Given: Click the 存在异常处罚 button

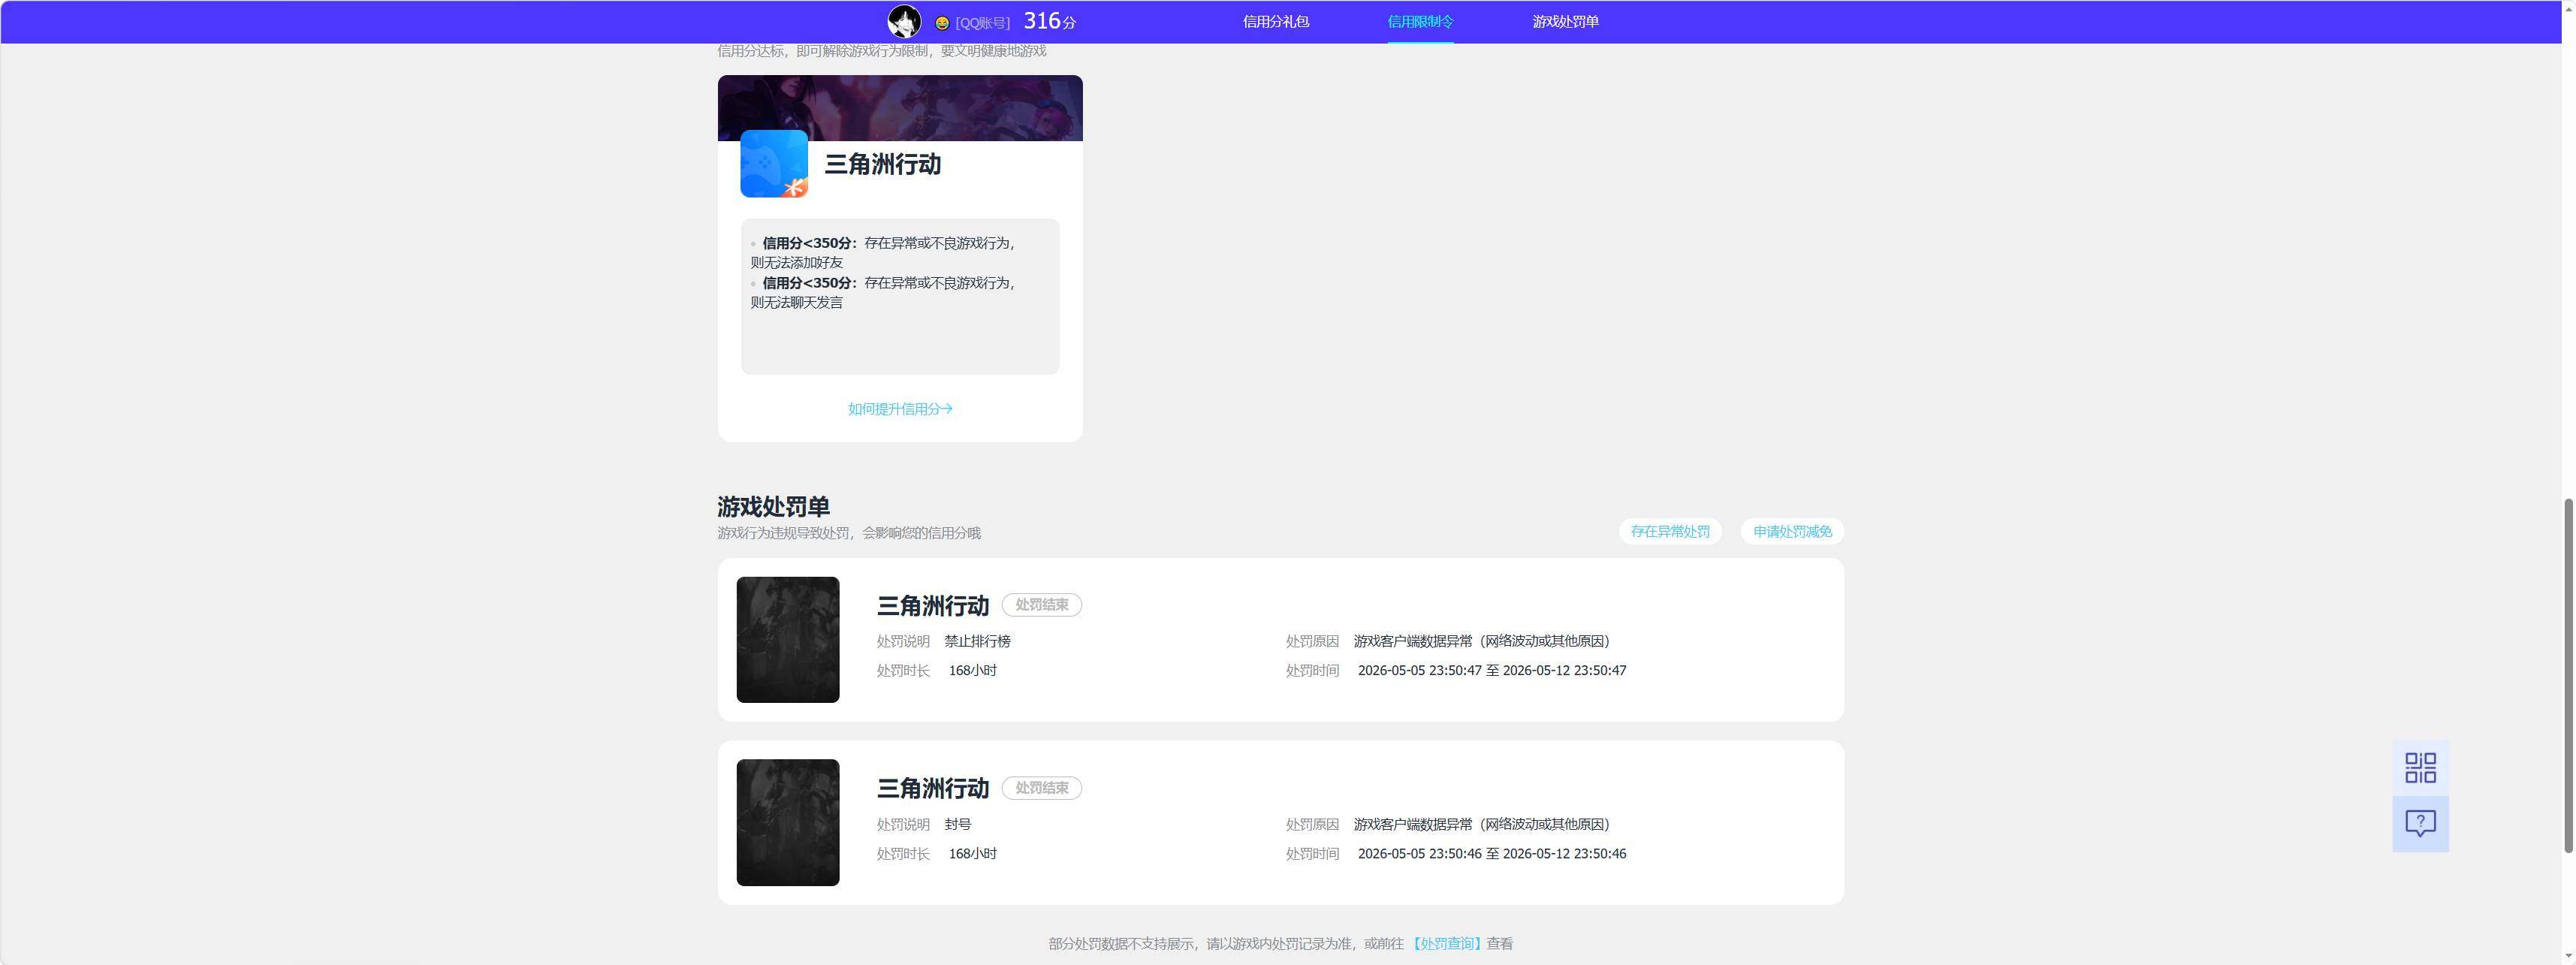Looking at the screenshot, I should point(1670,531).
